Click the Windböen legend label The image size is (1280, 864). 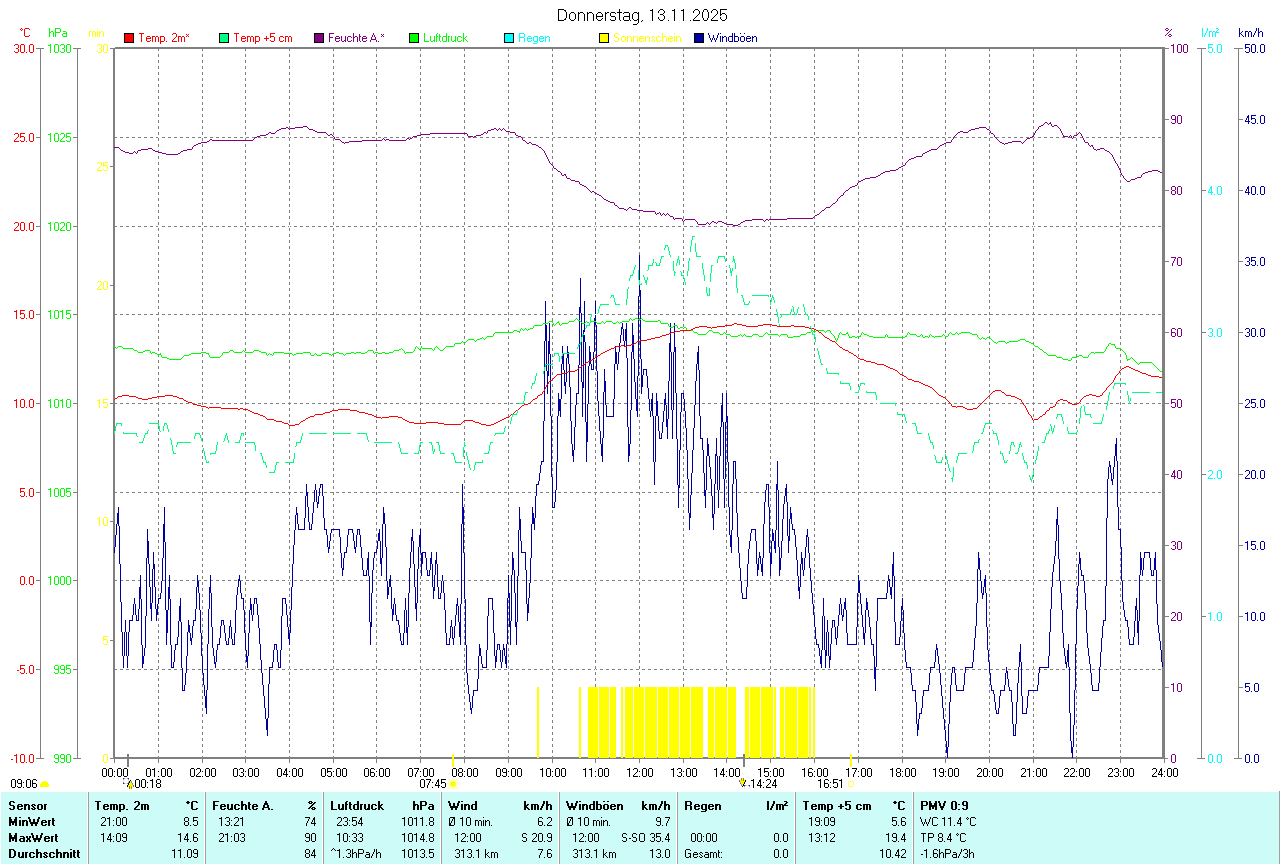[x=734, y=38]
